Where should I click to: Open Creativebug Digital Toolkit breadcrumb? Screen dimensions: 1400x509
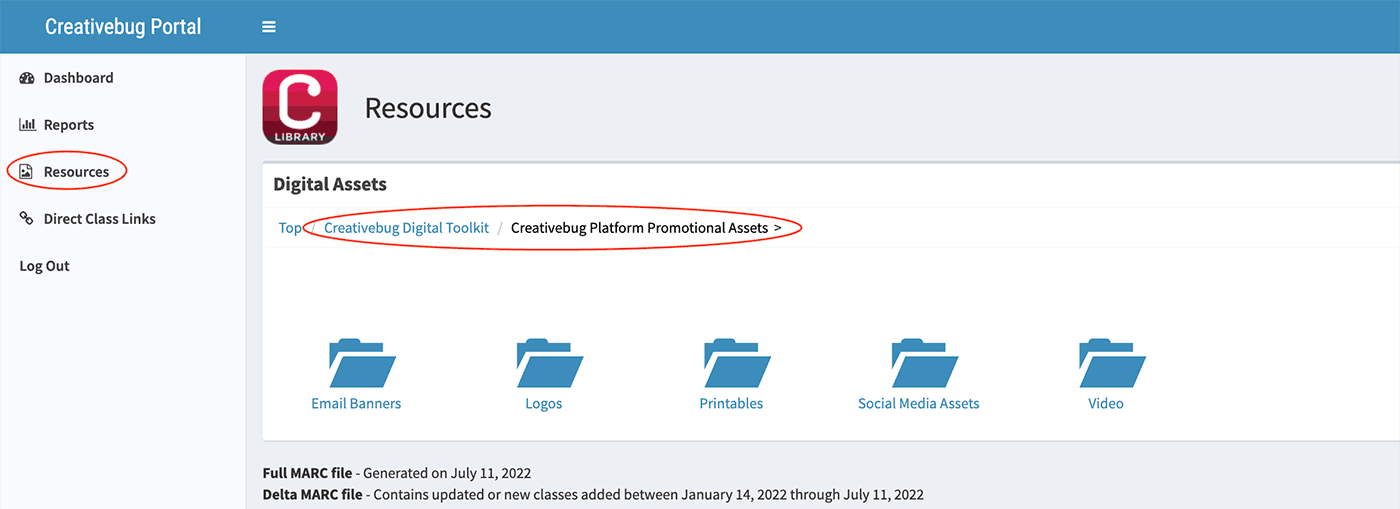pos(406,228)
